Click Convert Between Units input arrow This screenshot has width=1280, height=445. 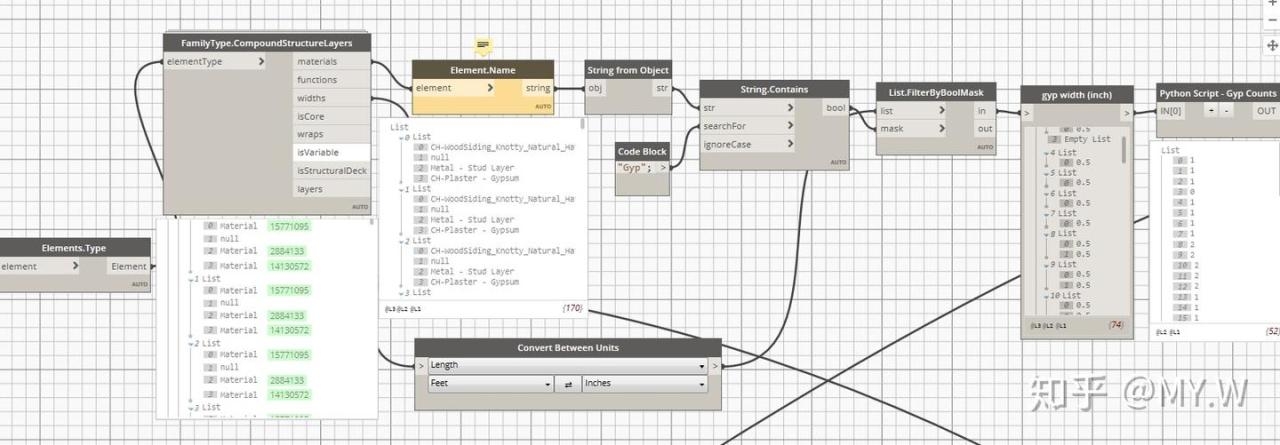421,366
